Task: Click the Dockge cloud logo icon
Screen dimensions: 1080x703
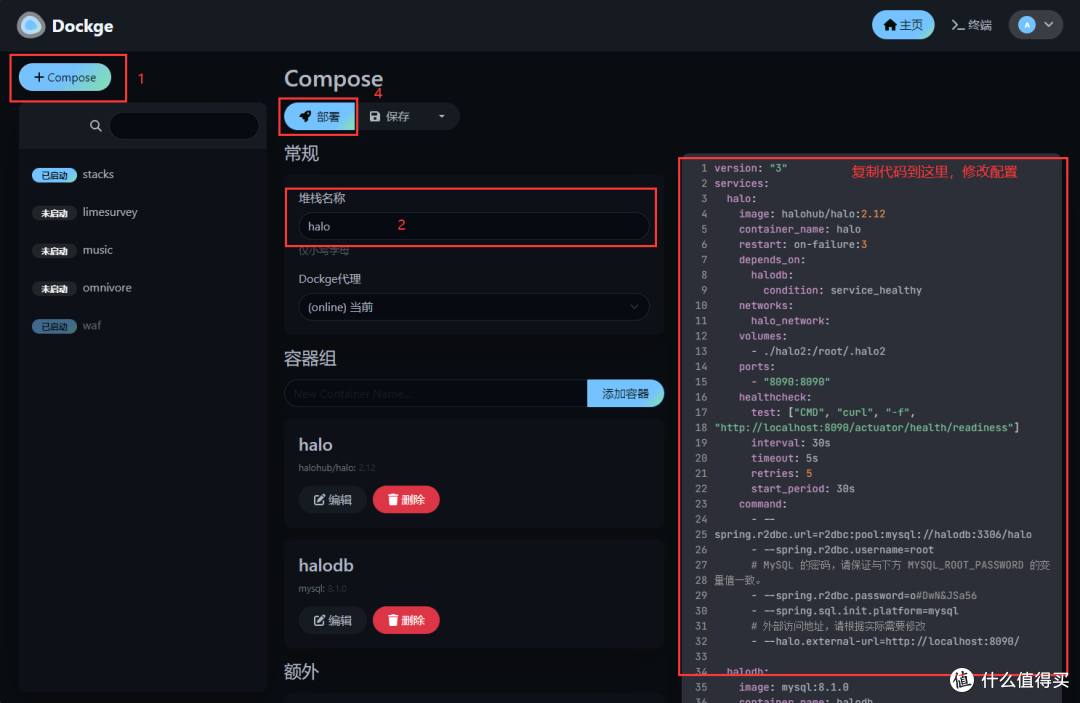Action: coord(29,24)
